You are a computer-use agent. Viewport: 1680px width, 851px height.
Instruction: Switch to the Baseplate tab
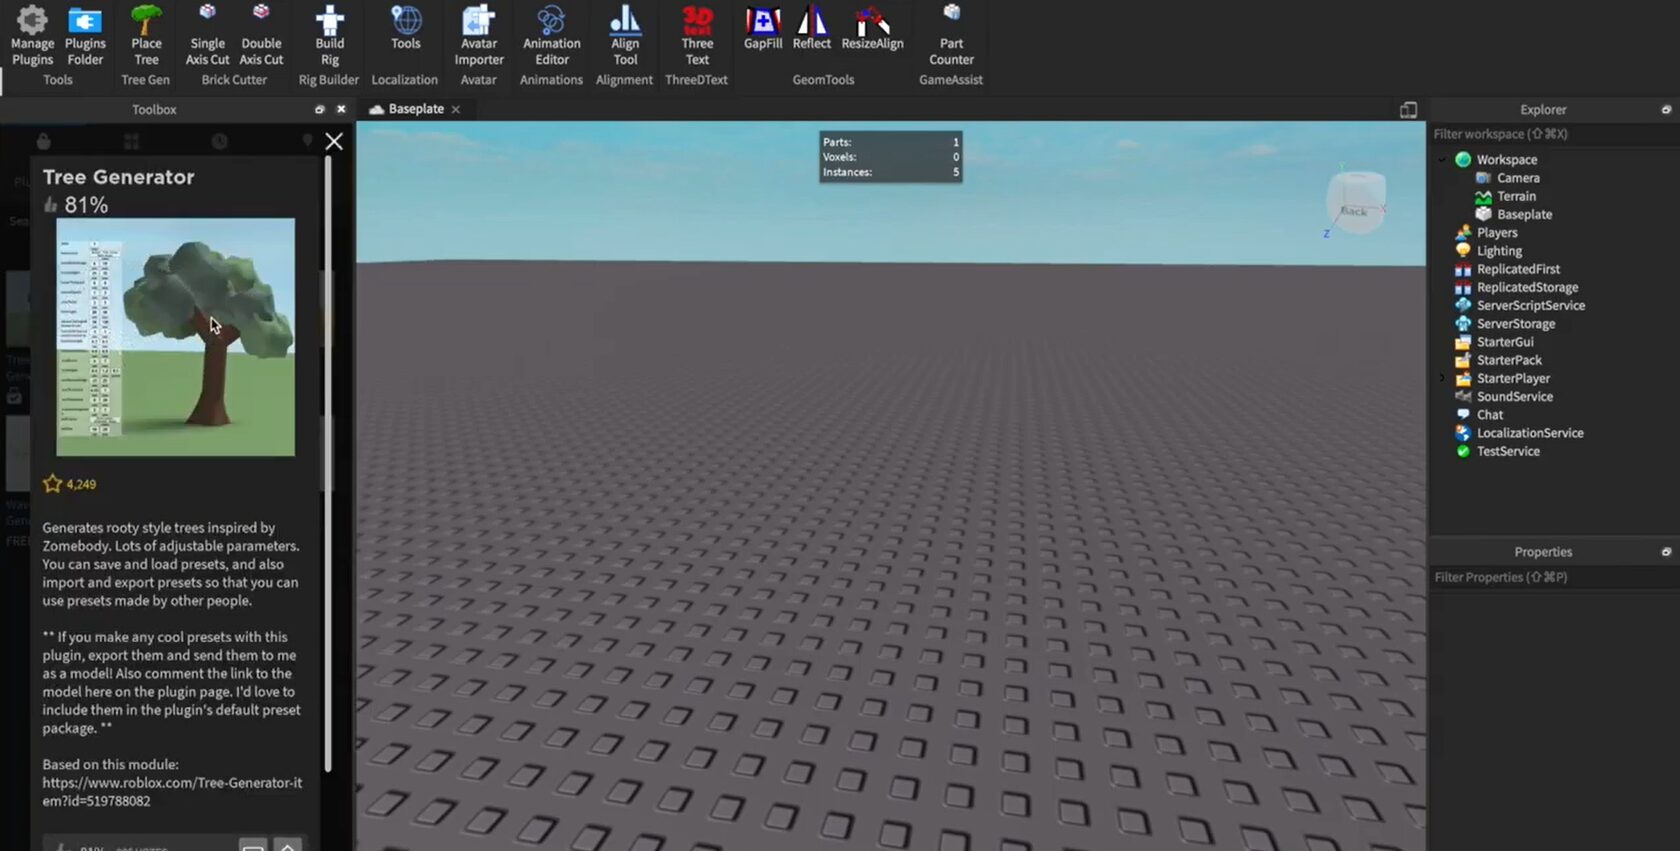tap(416, 109)
